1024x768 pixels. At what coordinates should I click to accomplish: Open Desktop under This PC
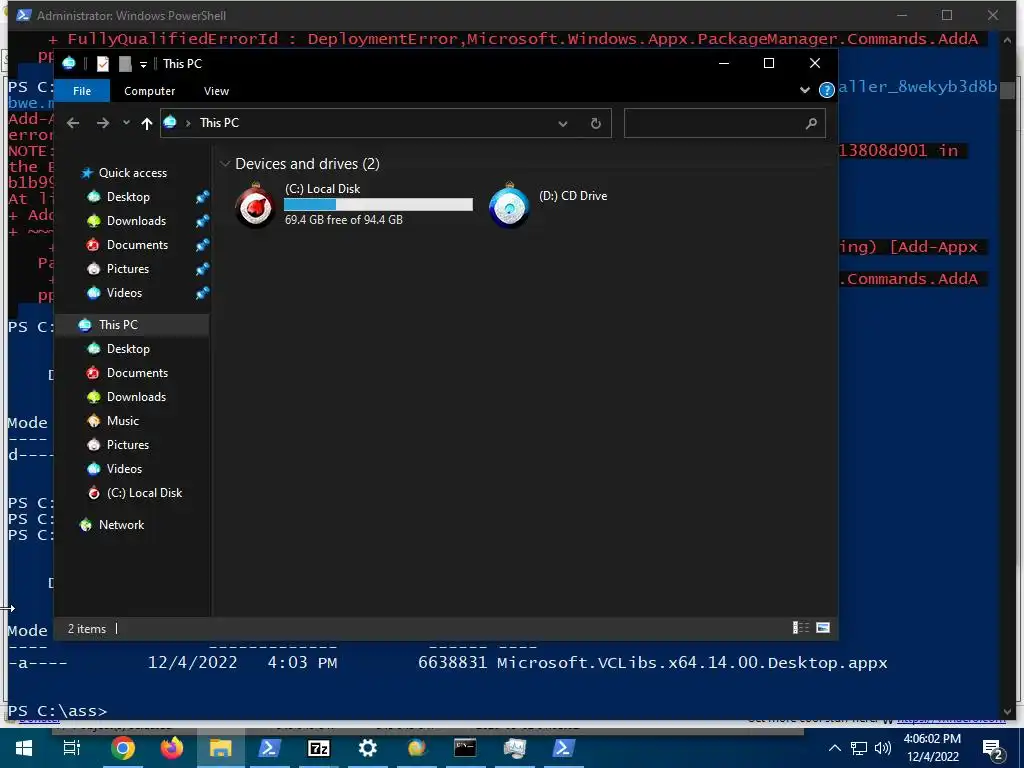(128, 349)
